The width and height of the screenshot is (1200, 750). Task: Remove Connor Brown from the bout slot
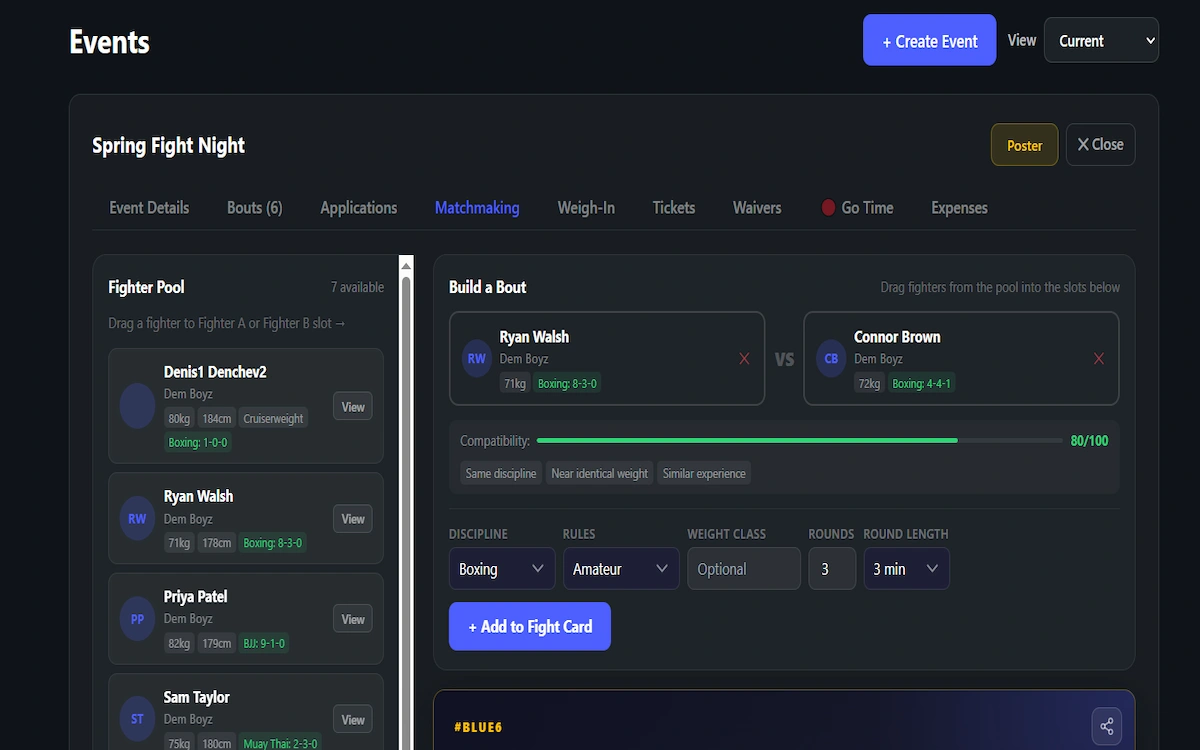[1099, 359]
